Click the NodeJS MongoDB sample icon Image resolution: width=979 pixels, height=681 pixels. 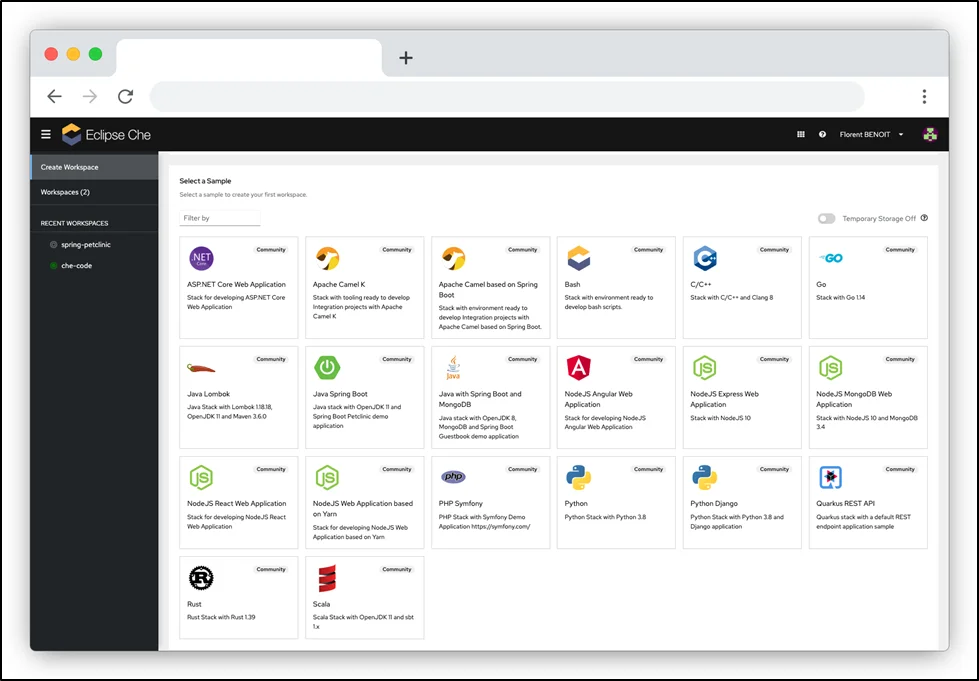pos(830,368)
